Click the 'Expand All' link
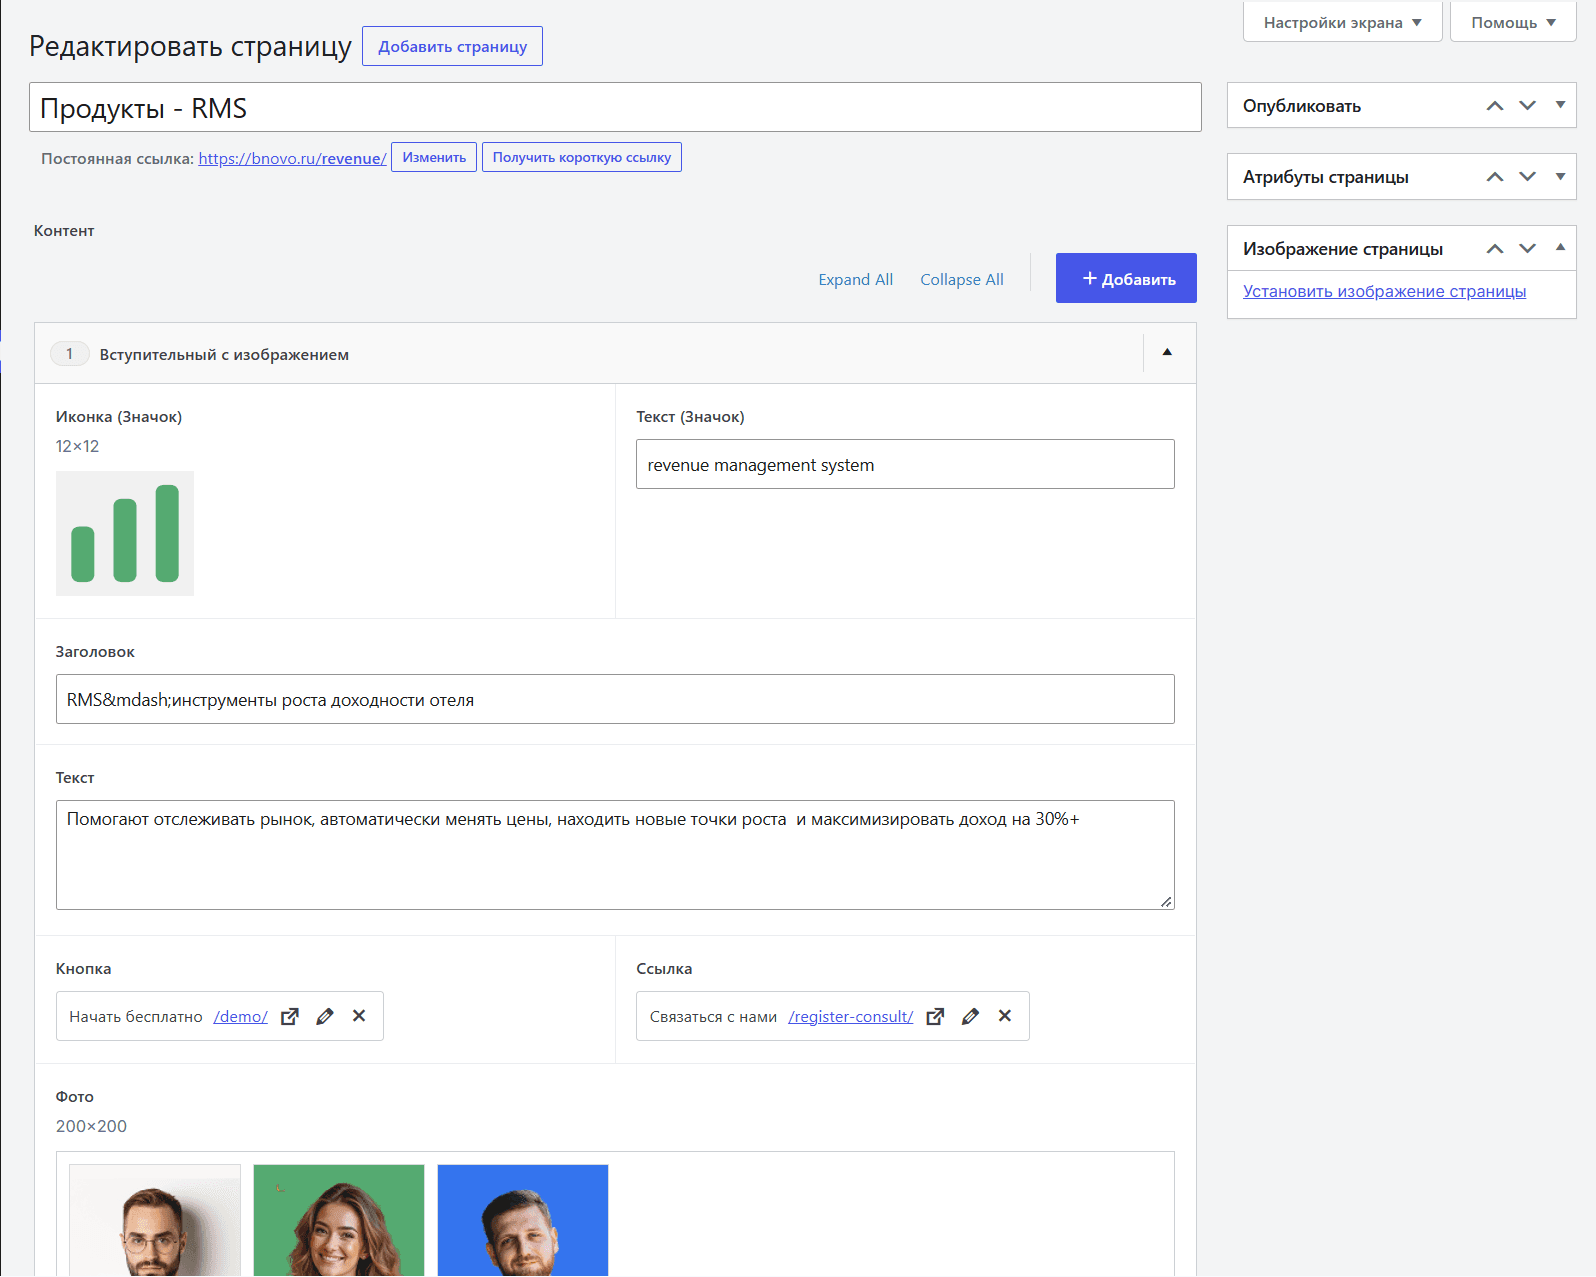Viewport: 1596px width, 1277px height. (855, 280)
